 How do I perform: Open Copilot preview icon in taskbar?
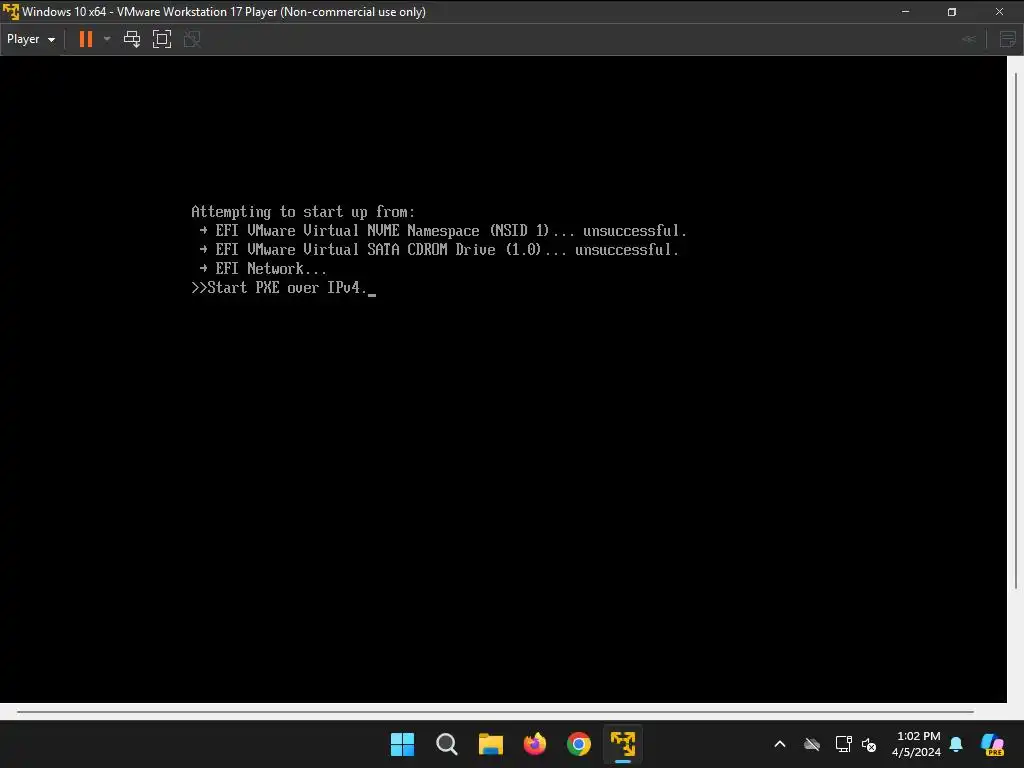pos(993,744)
